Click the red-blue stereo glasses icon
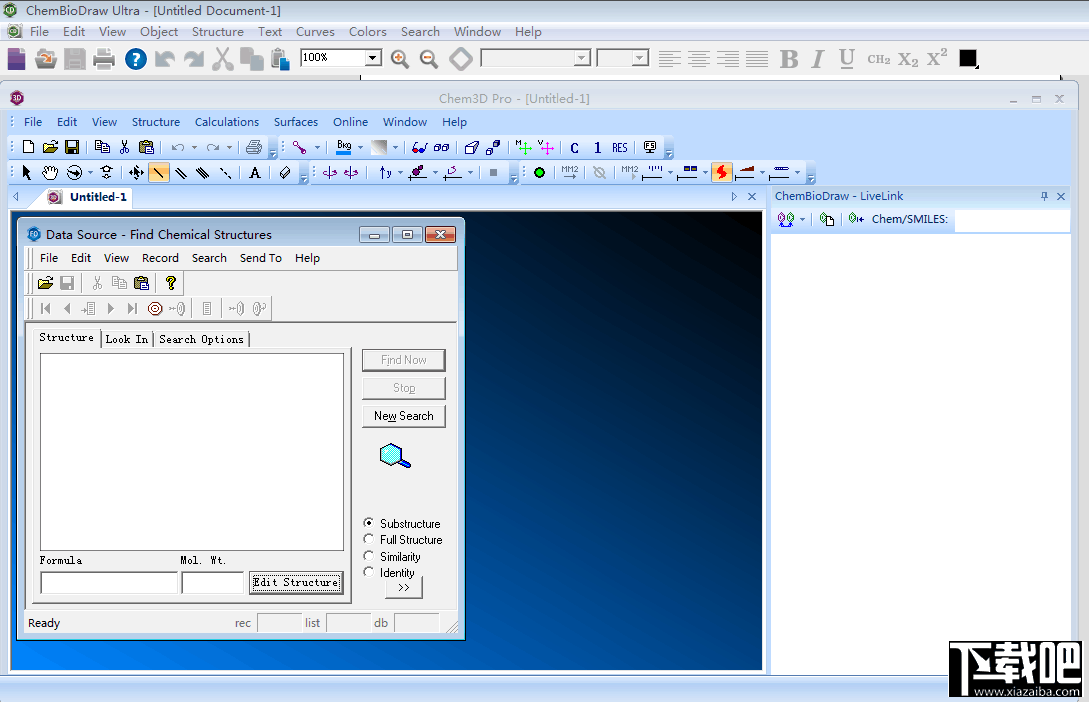The width and height of the screenshot is (1089, 702). click(x=419, y=147)
